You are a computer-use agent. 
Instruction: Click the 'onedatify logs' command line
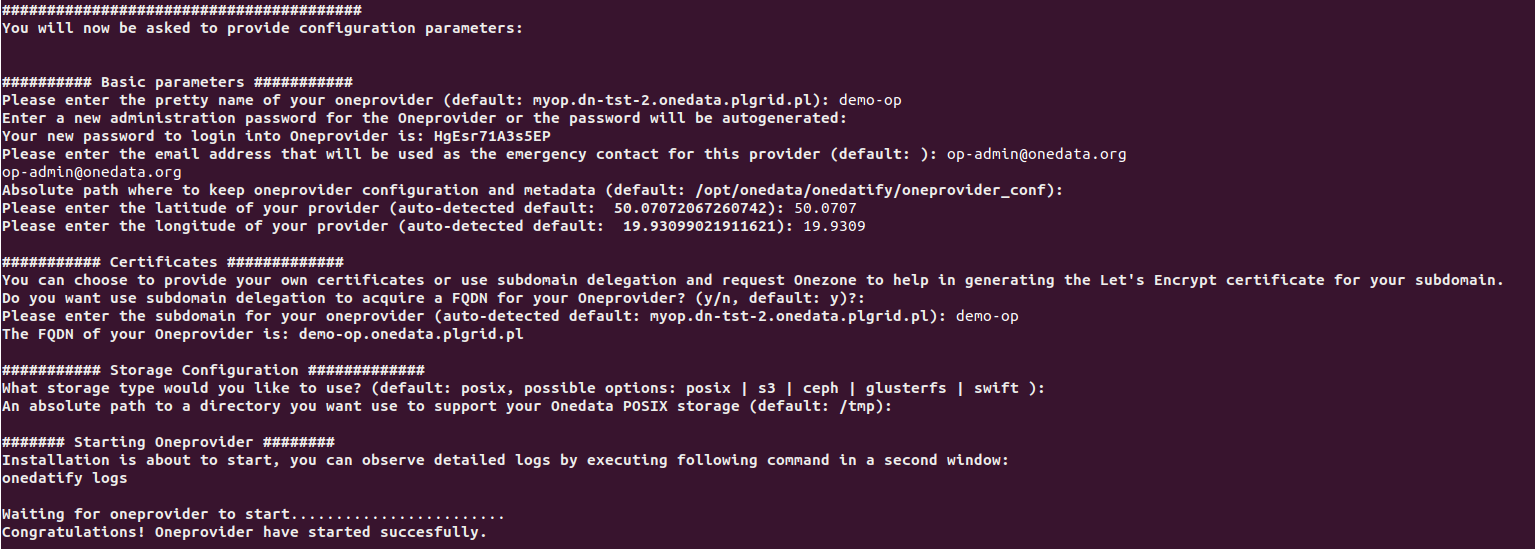click(x=64, y=478)
